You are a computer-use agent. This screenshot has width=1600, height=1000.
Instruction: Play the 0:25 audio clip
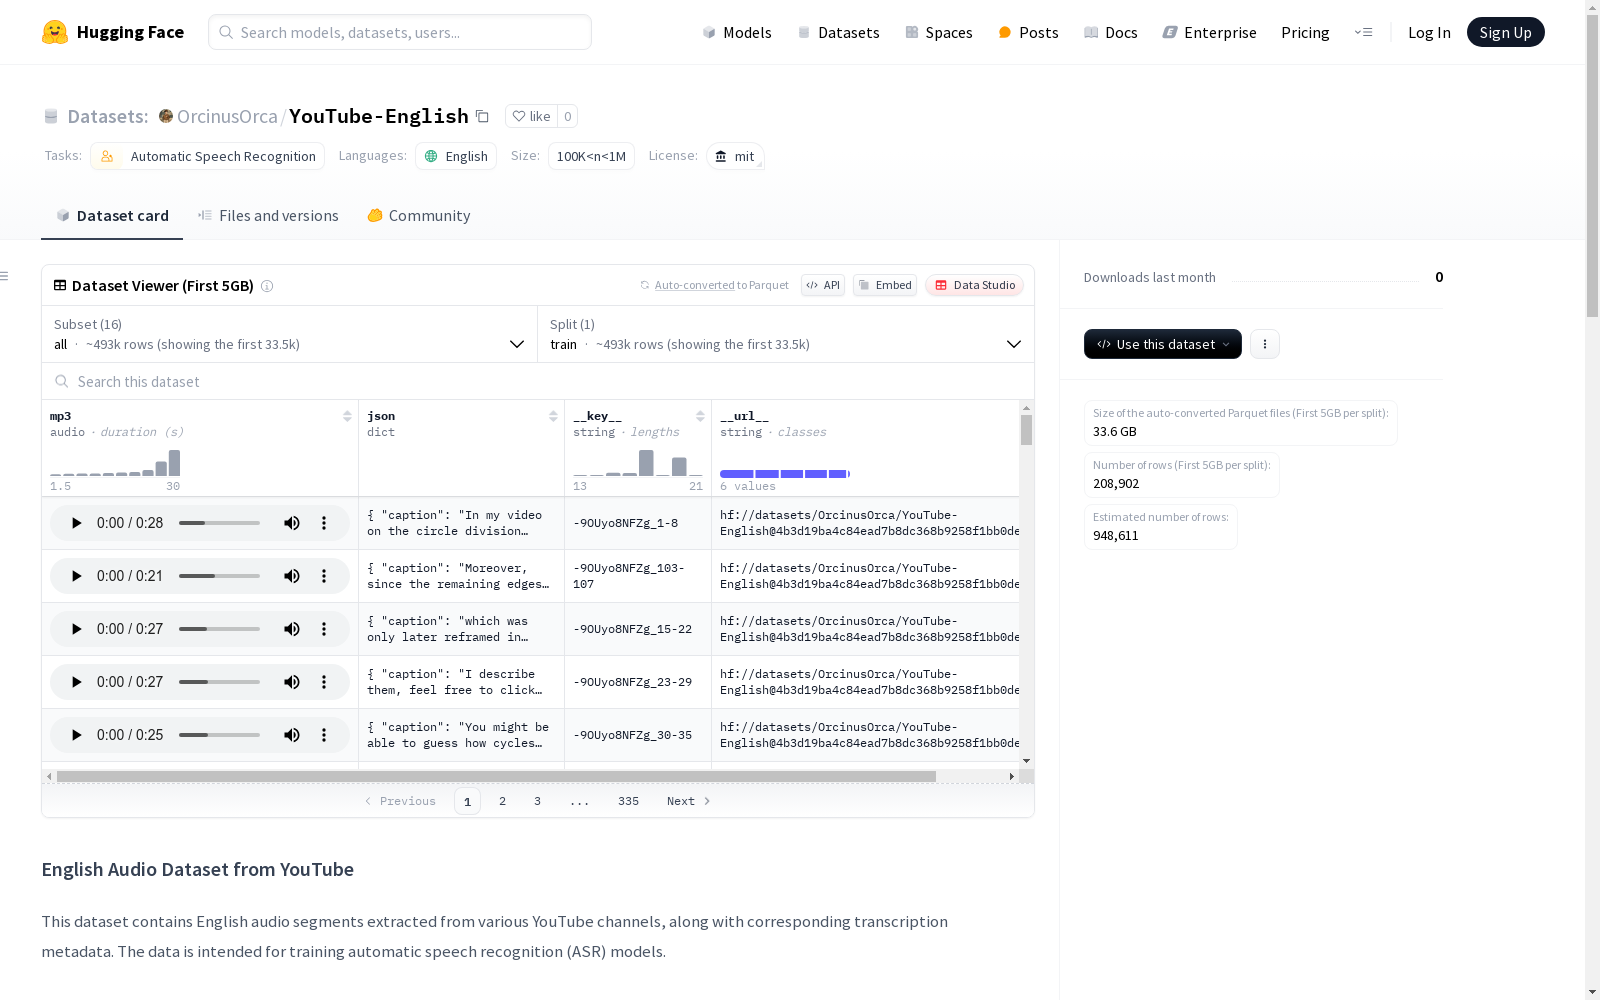(x=76, y=735)
